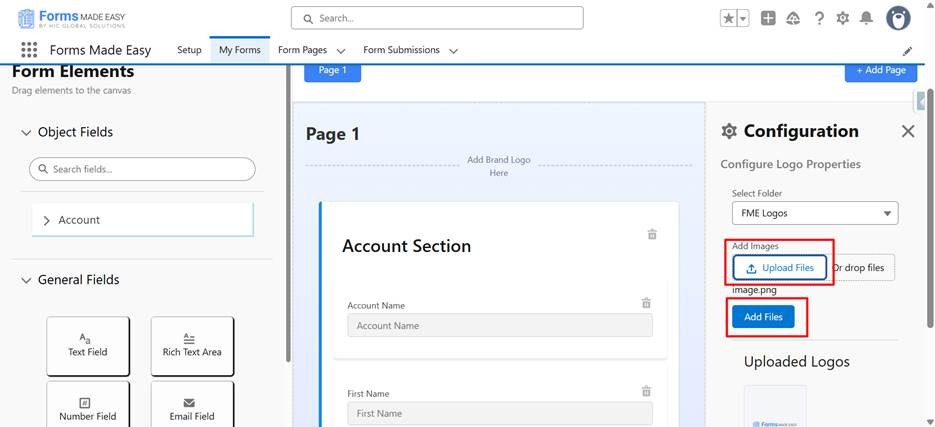The width and height of the screenshot is (935, 427).
Task: Remove the First Name field via trash icon
Action: pos(646,391)
